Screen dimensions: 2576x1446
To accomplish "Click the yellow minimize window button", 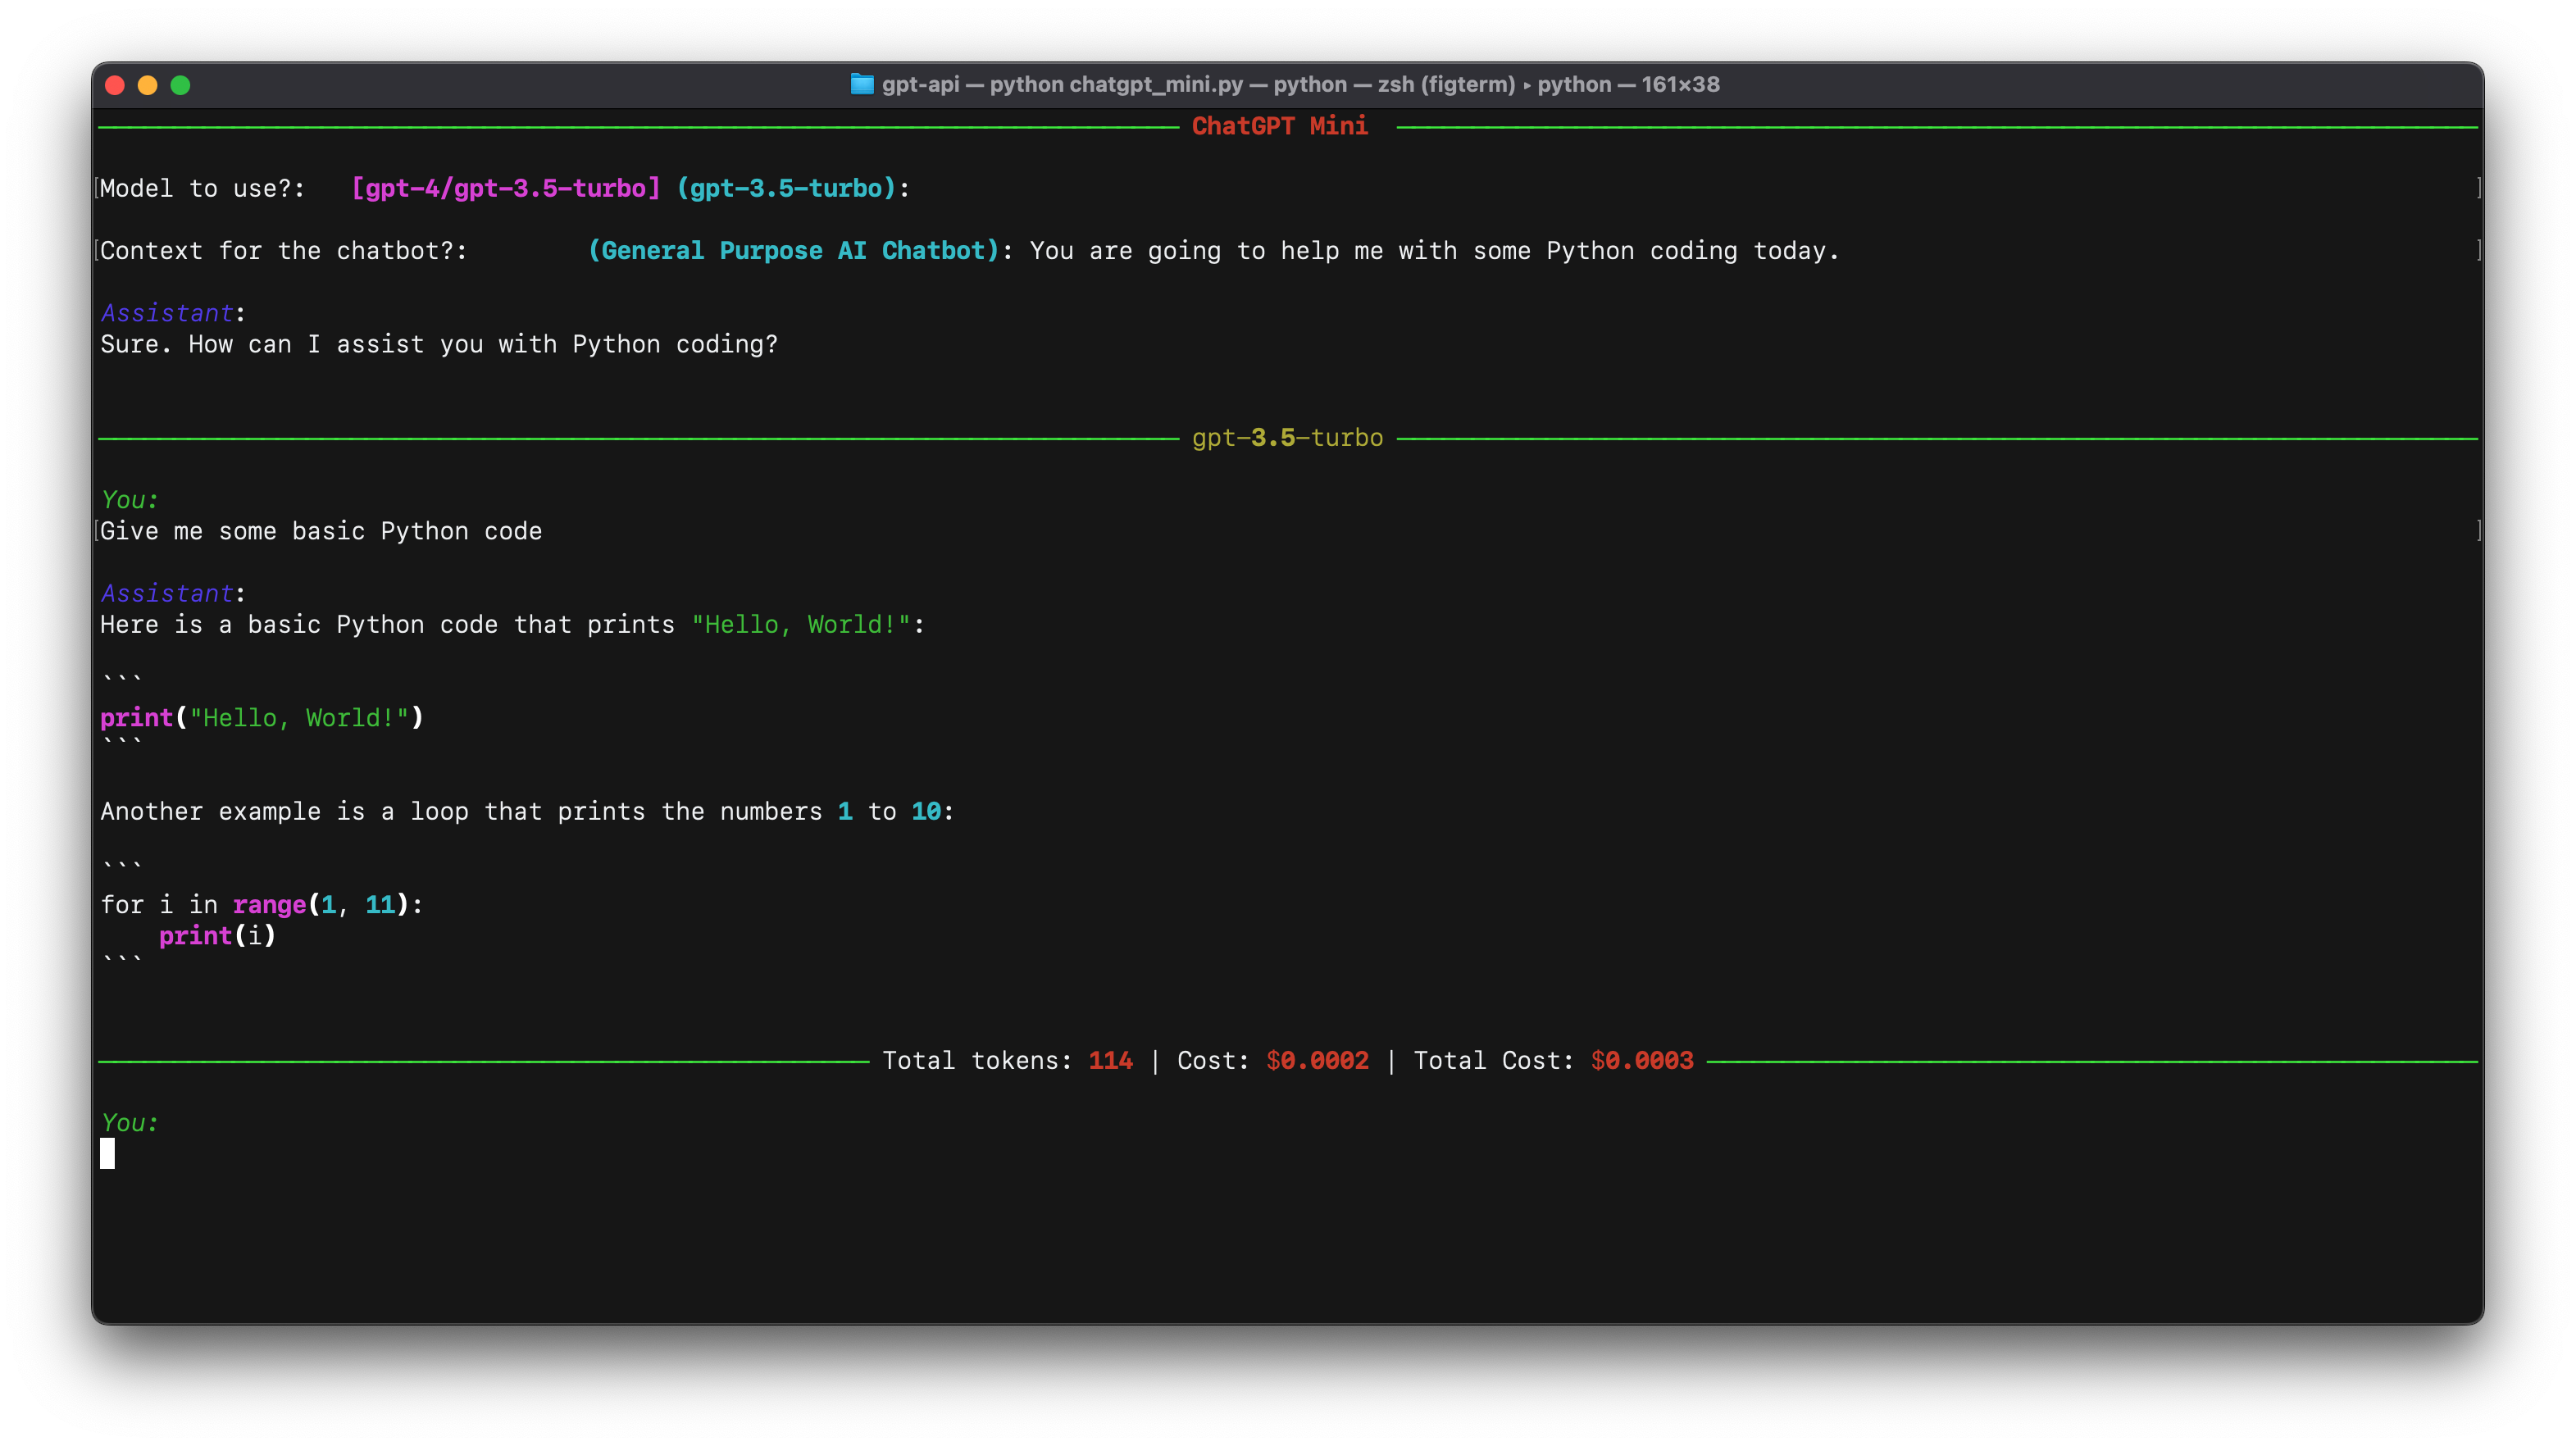I will pos(148,85).
